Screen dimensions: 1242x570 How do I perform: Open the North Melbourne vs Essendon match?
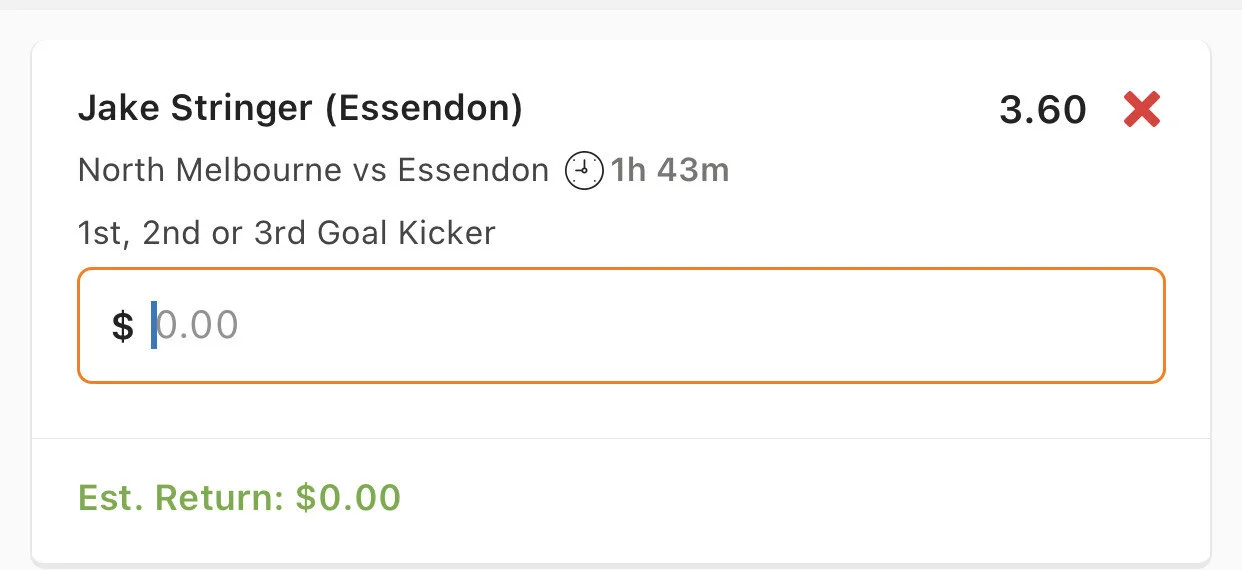click(313, 171)
